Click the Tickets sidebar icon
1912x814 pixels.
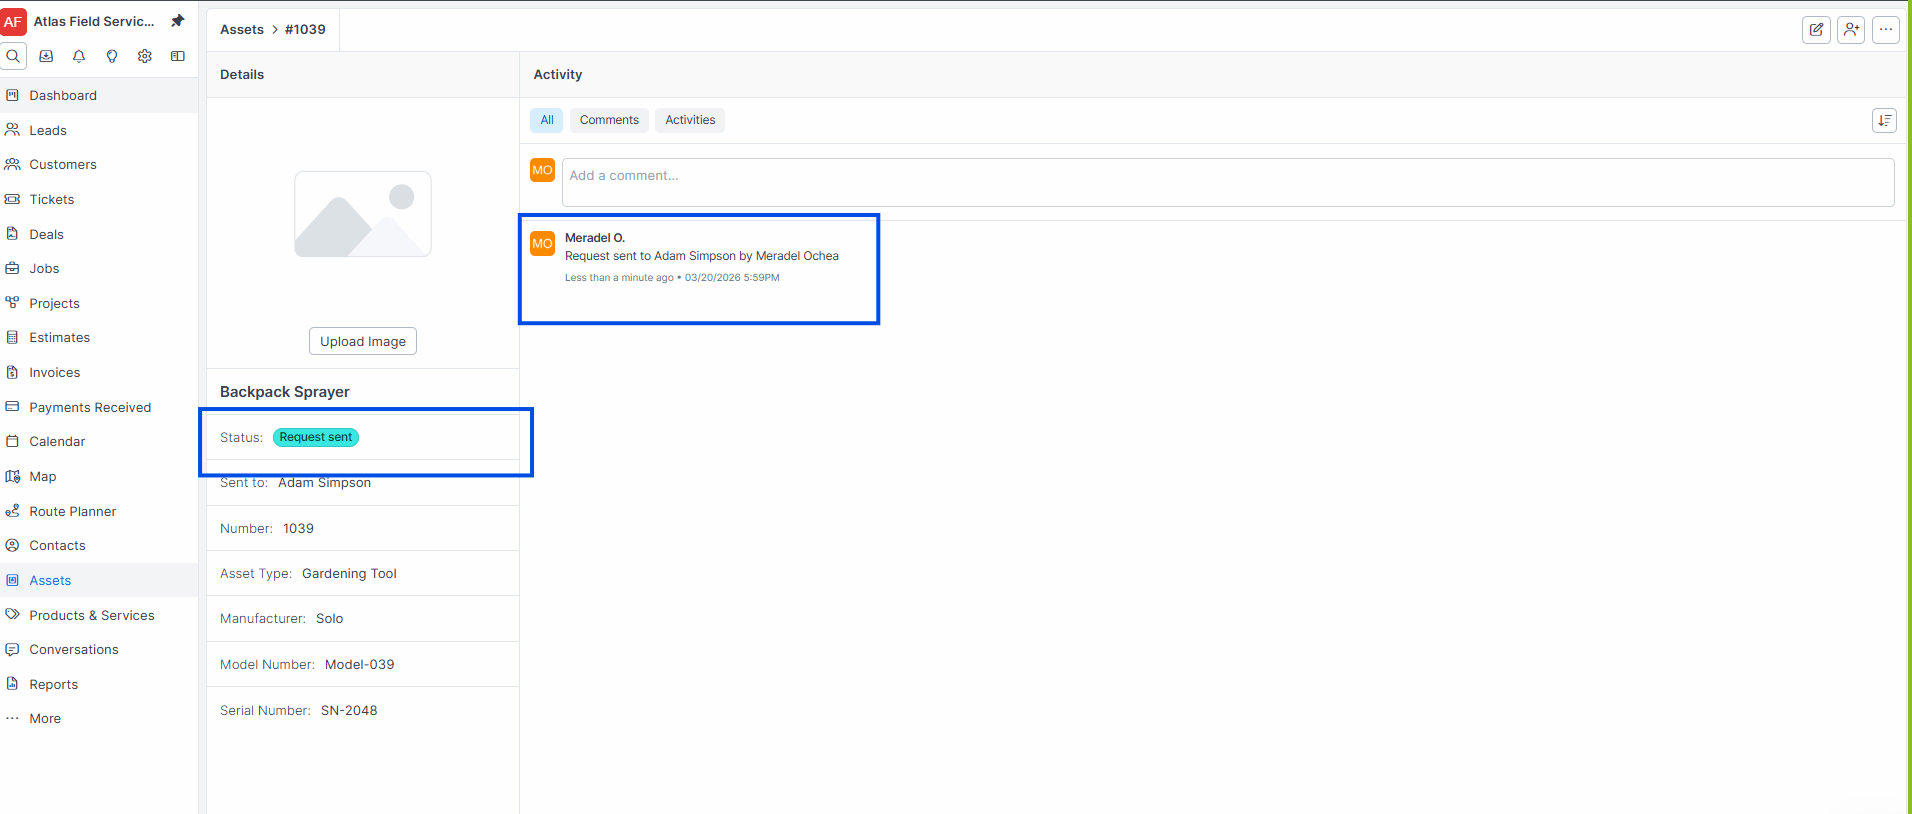coord(12,199)
